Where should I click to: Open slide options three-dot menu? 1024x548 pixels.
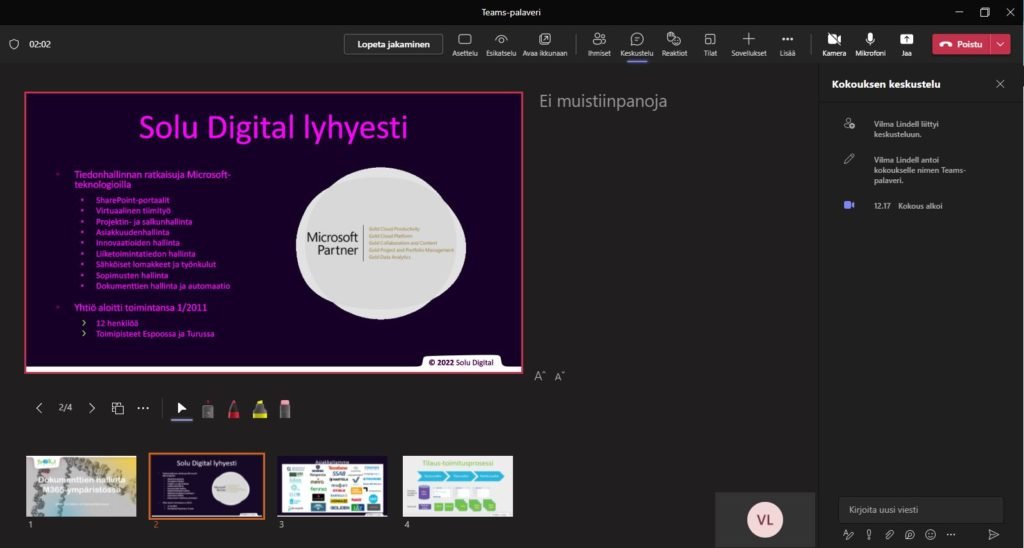tap(143, 408)
